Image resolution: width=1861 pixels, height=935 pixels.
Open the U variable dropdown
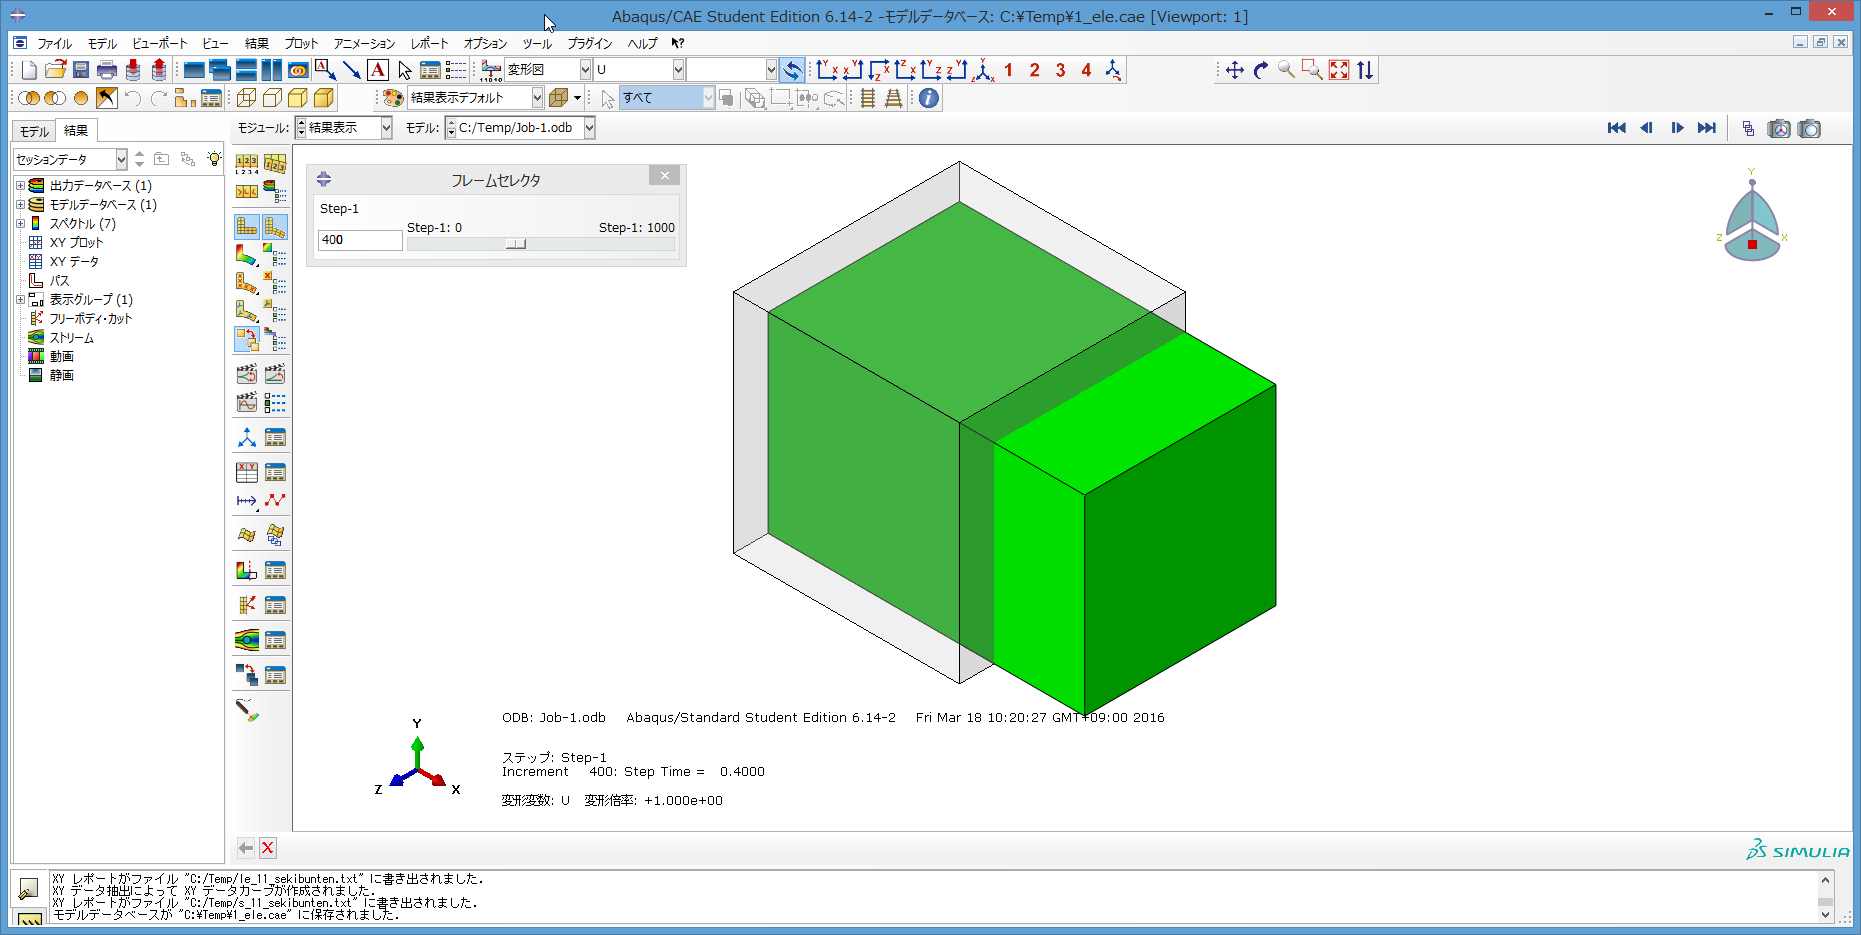click(678, 70)
